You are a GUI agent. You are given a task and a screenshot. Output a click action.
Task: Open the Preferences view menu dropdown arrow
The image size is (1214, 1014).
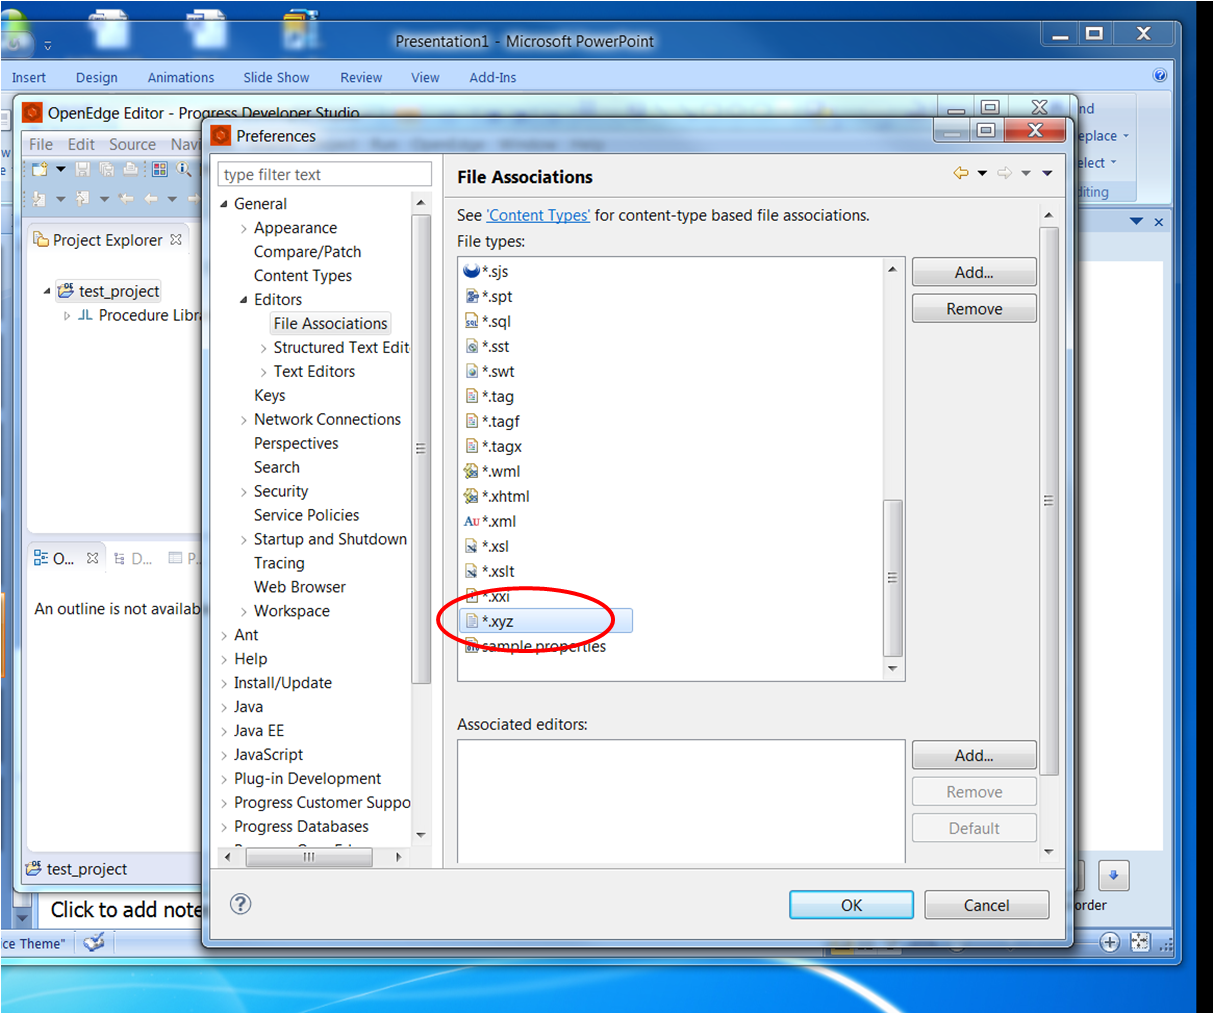[x=1047, y=174]
